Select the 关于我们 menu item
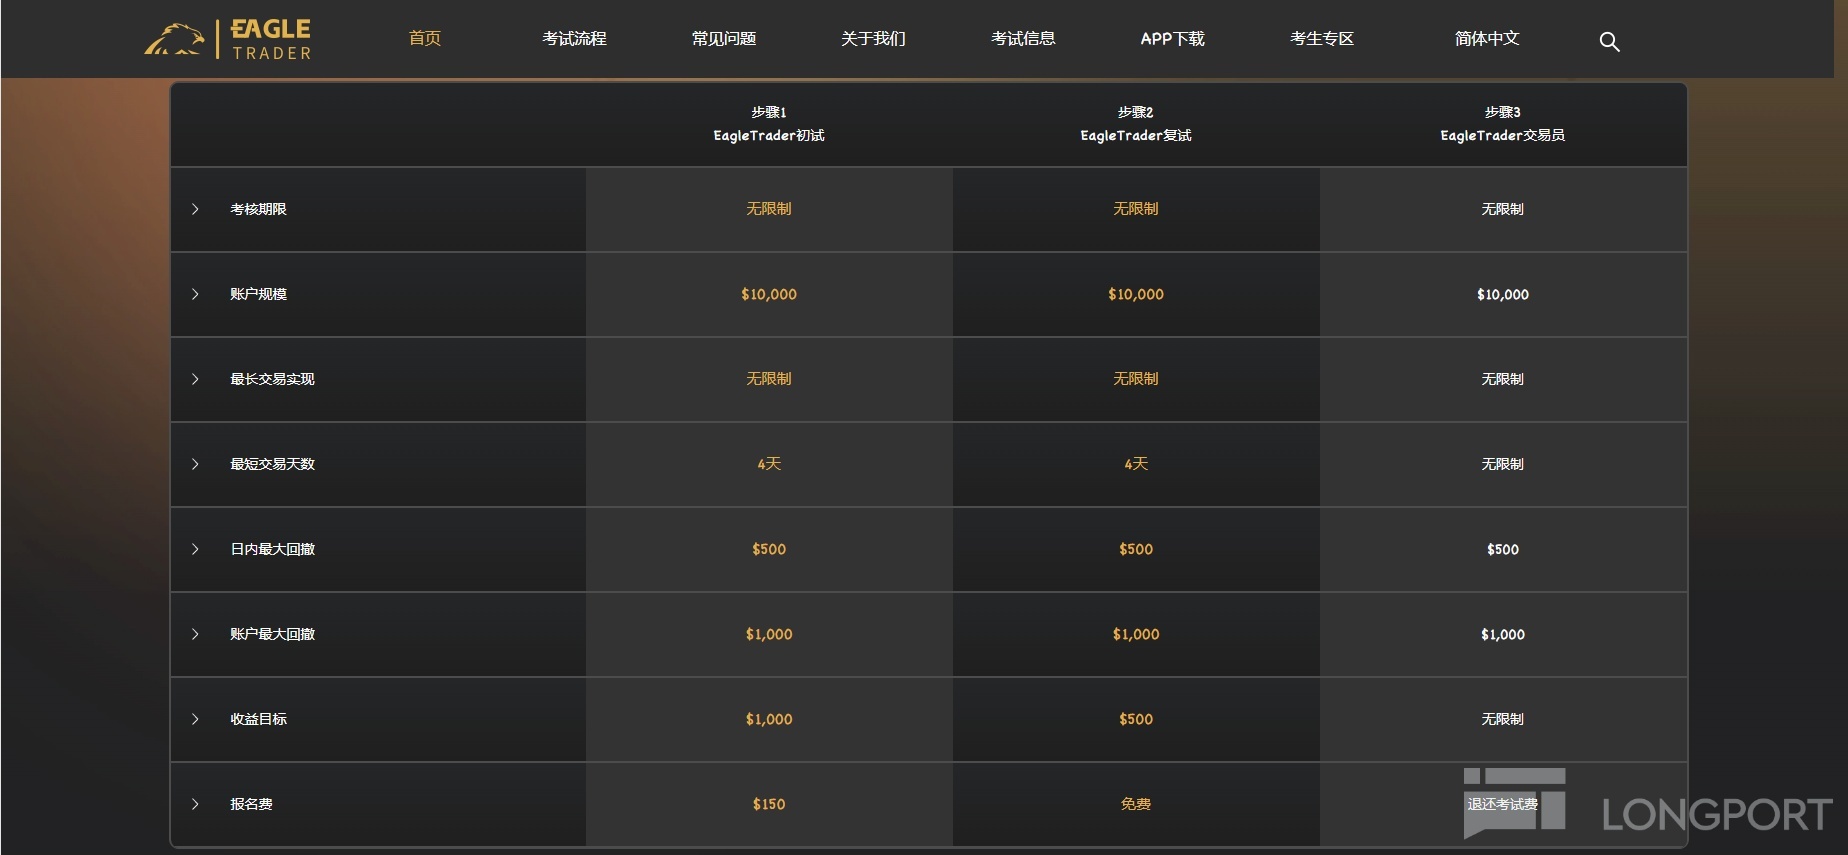The width and height of the screenshot is (1848, 855). click(873, 38)
